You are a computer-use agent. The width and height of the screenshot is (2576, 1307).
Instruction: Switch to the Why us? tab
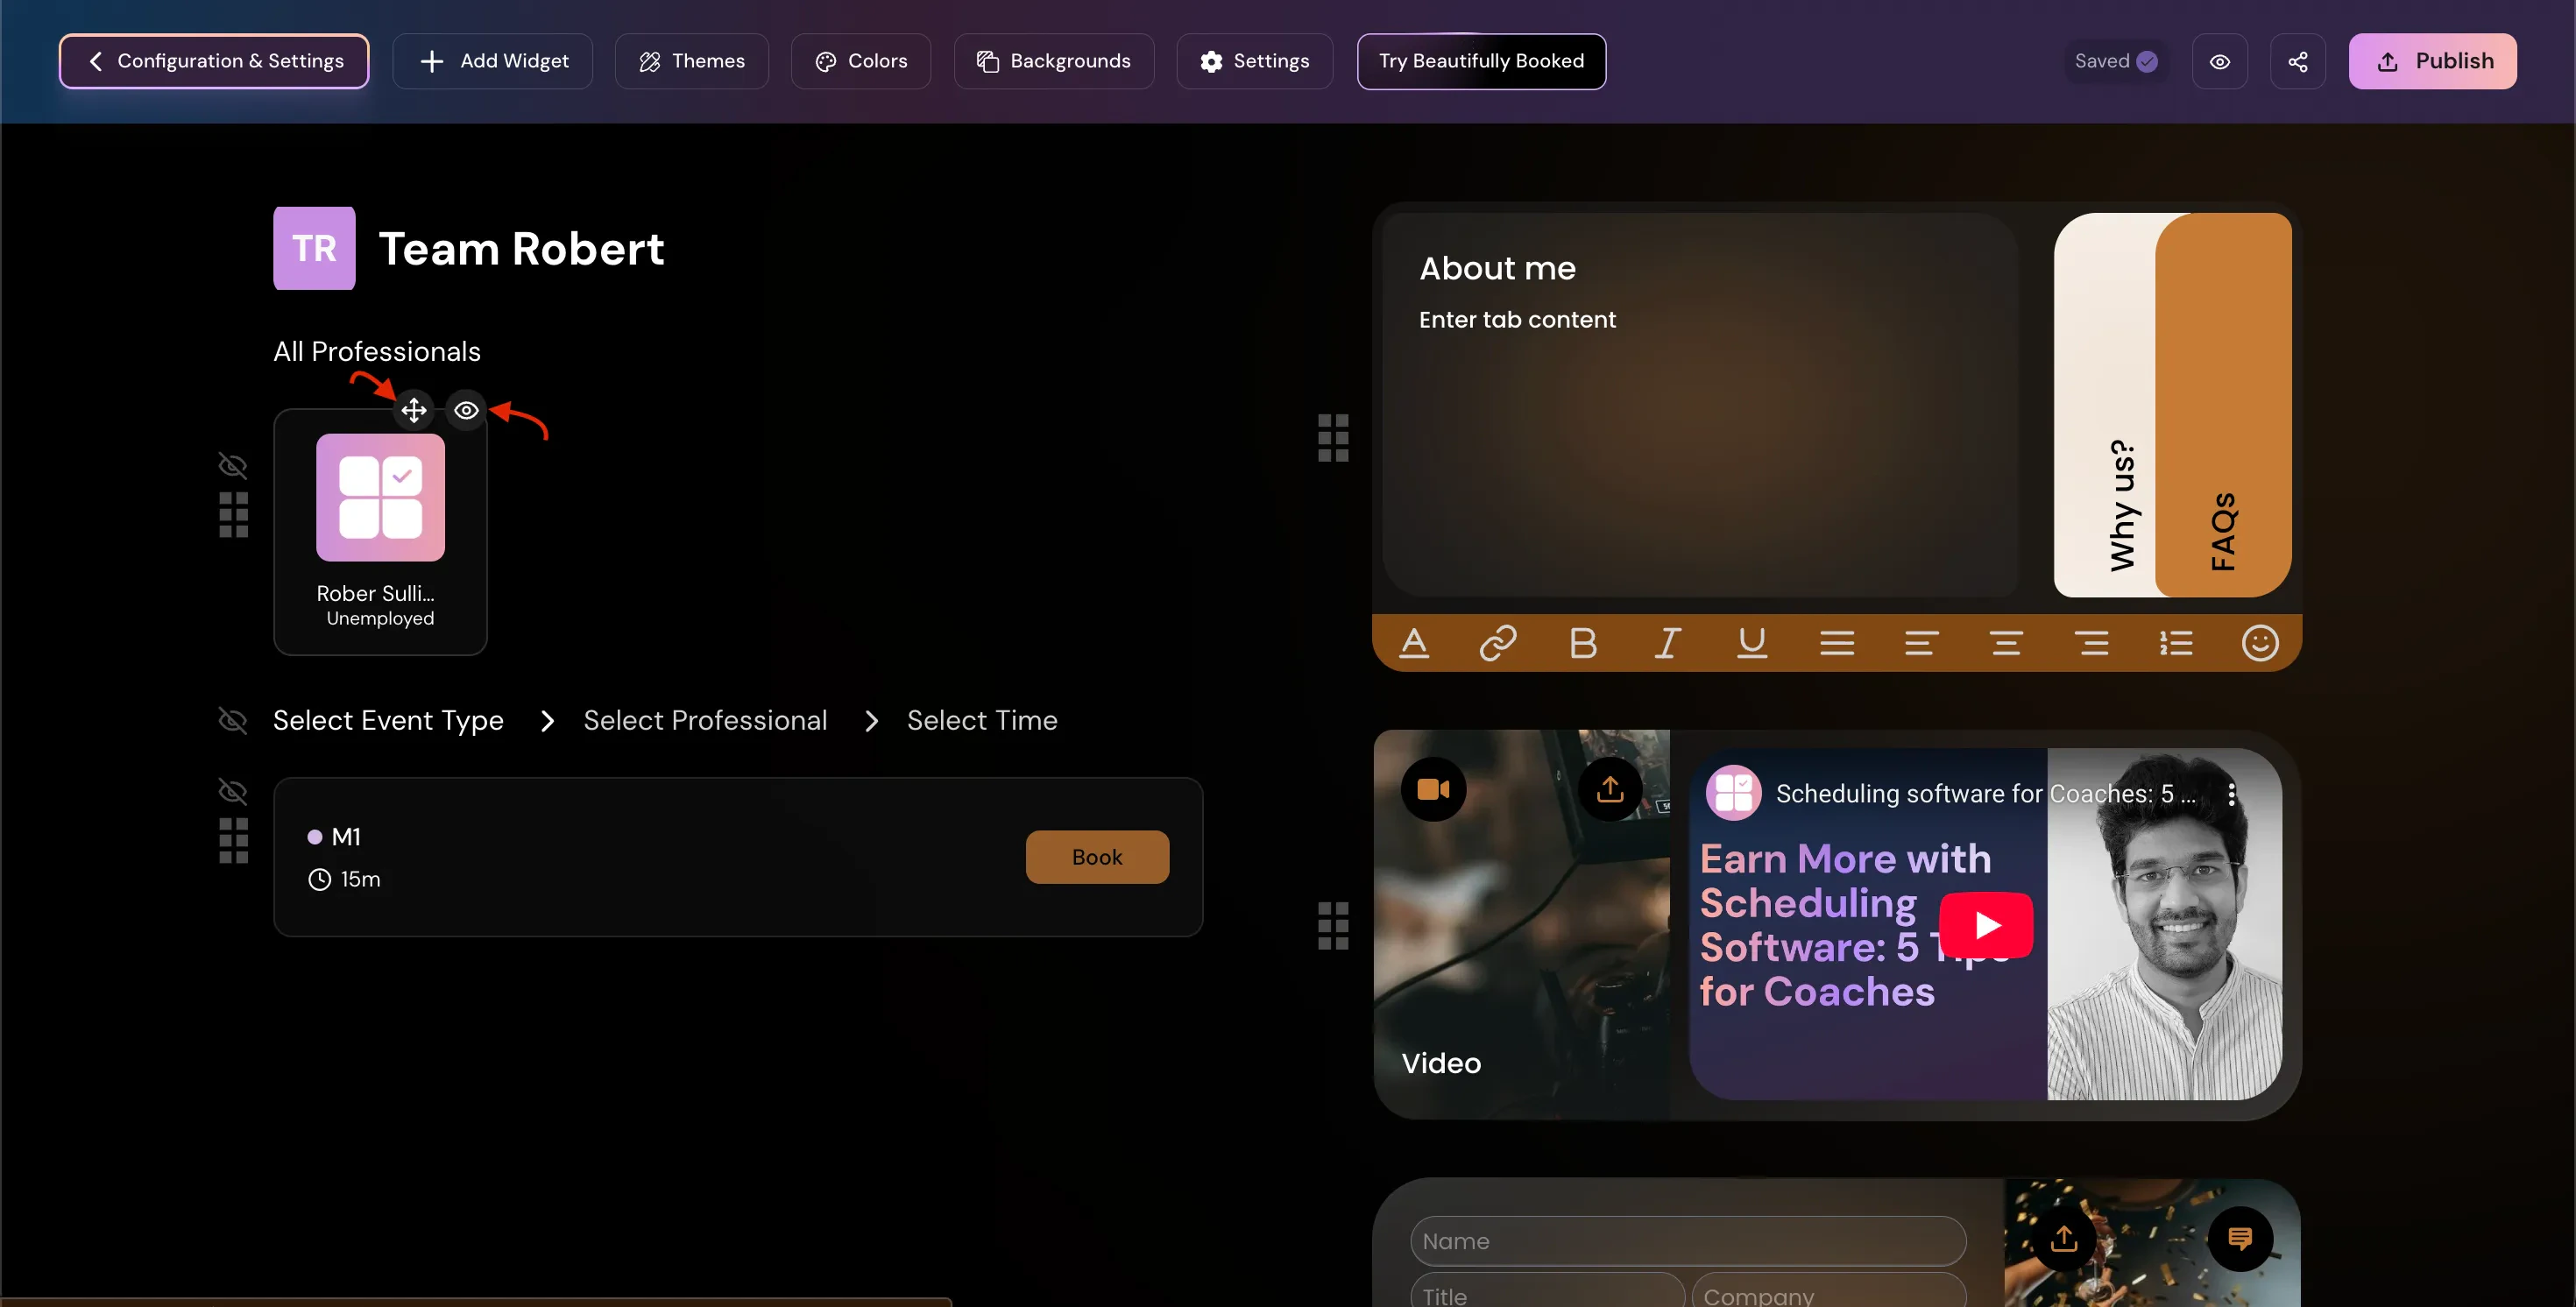pos(2121,505)
